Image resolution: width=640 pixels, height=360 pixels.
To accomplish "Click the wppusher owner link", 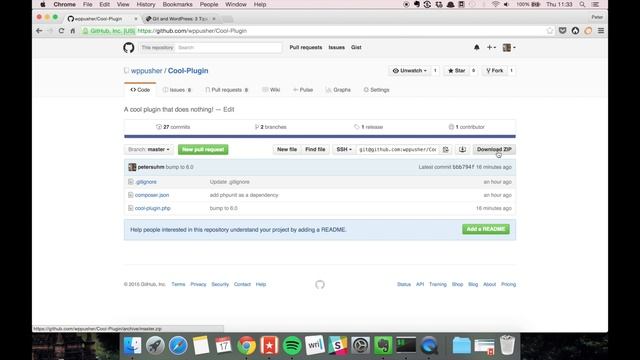I will 147,71.
